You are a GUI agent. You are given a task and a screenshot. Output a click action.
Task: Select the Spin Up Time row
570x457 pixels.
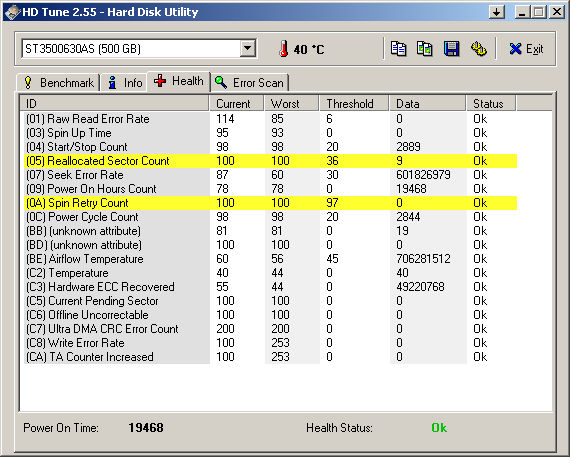tap(270, 133)
